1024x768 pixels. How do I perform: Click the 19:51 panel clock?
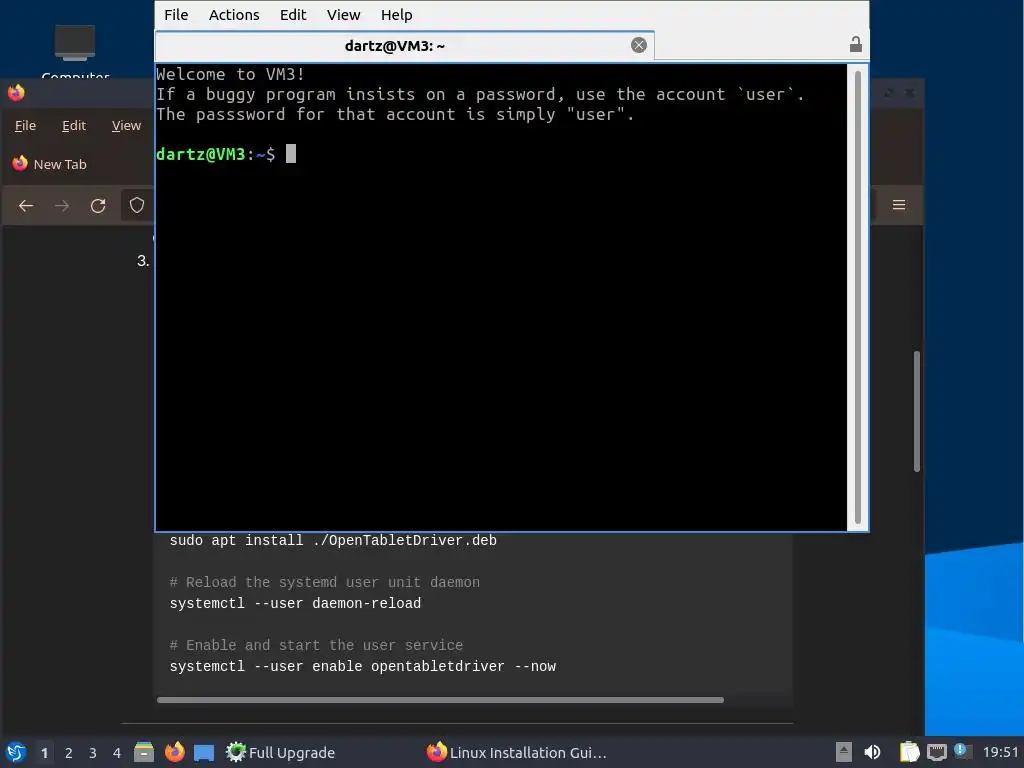1000,752
